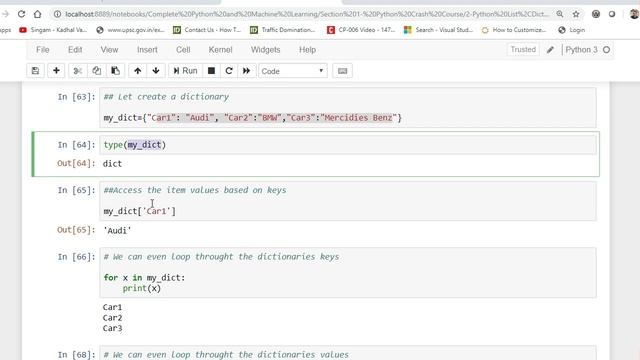The height and width of the screenshot is (360, 640).
Task: Open the Cell menu
Action: click(183, 50)
